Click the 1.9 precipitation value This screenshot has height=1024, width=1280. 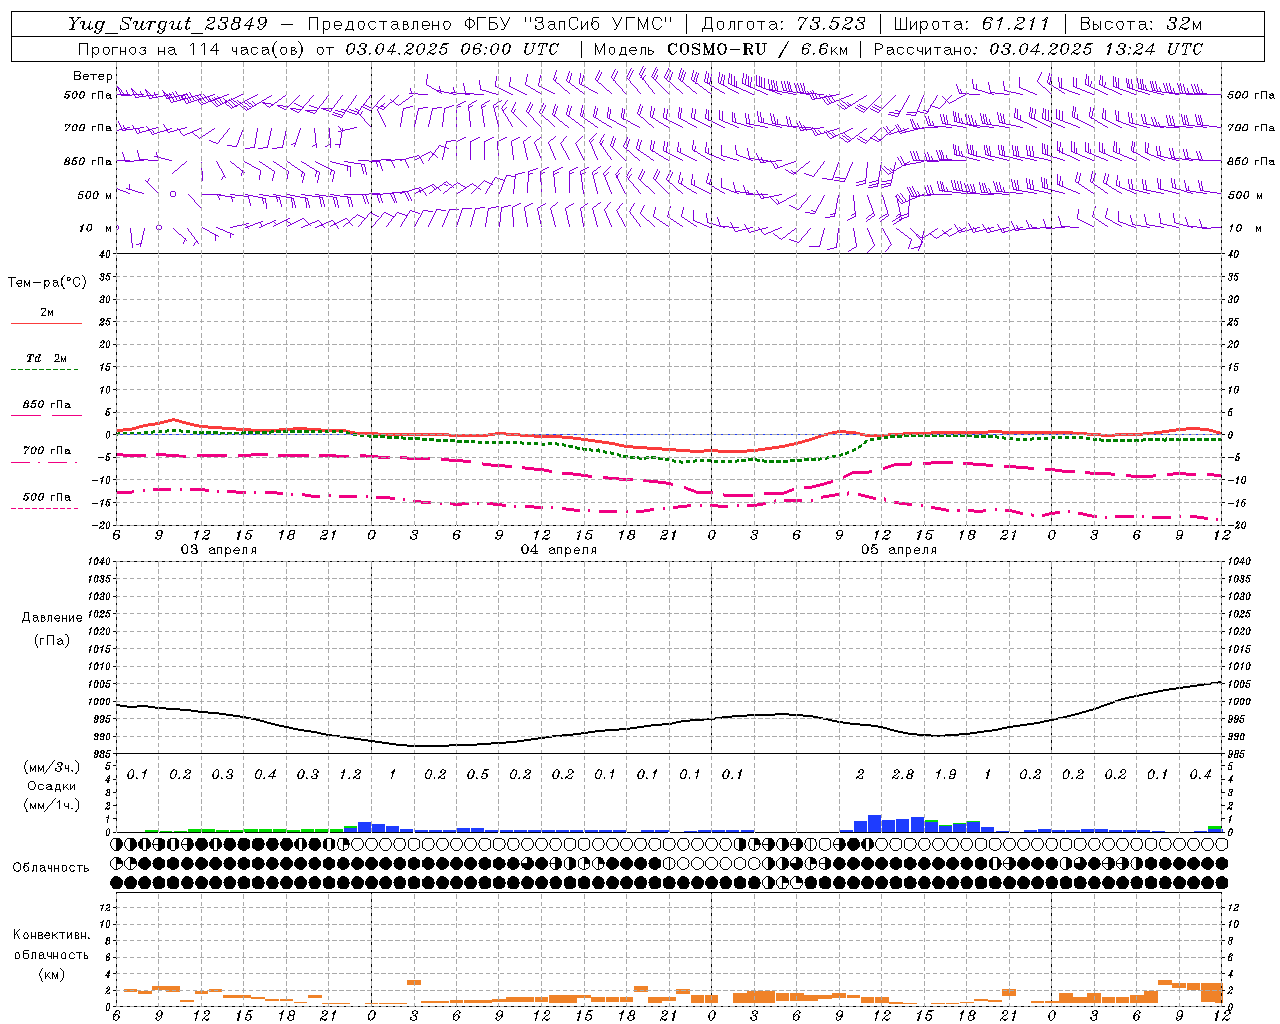pos(945,775)
